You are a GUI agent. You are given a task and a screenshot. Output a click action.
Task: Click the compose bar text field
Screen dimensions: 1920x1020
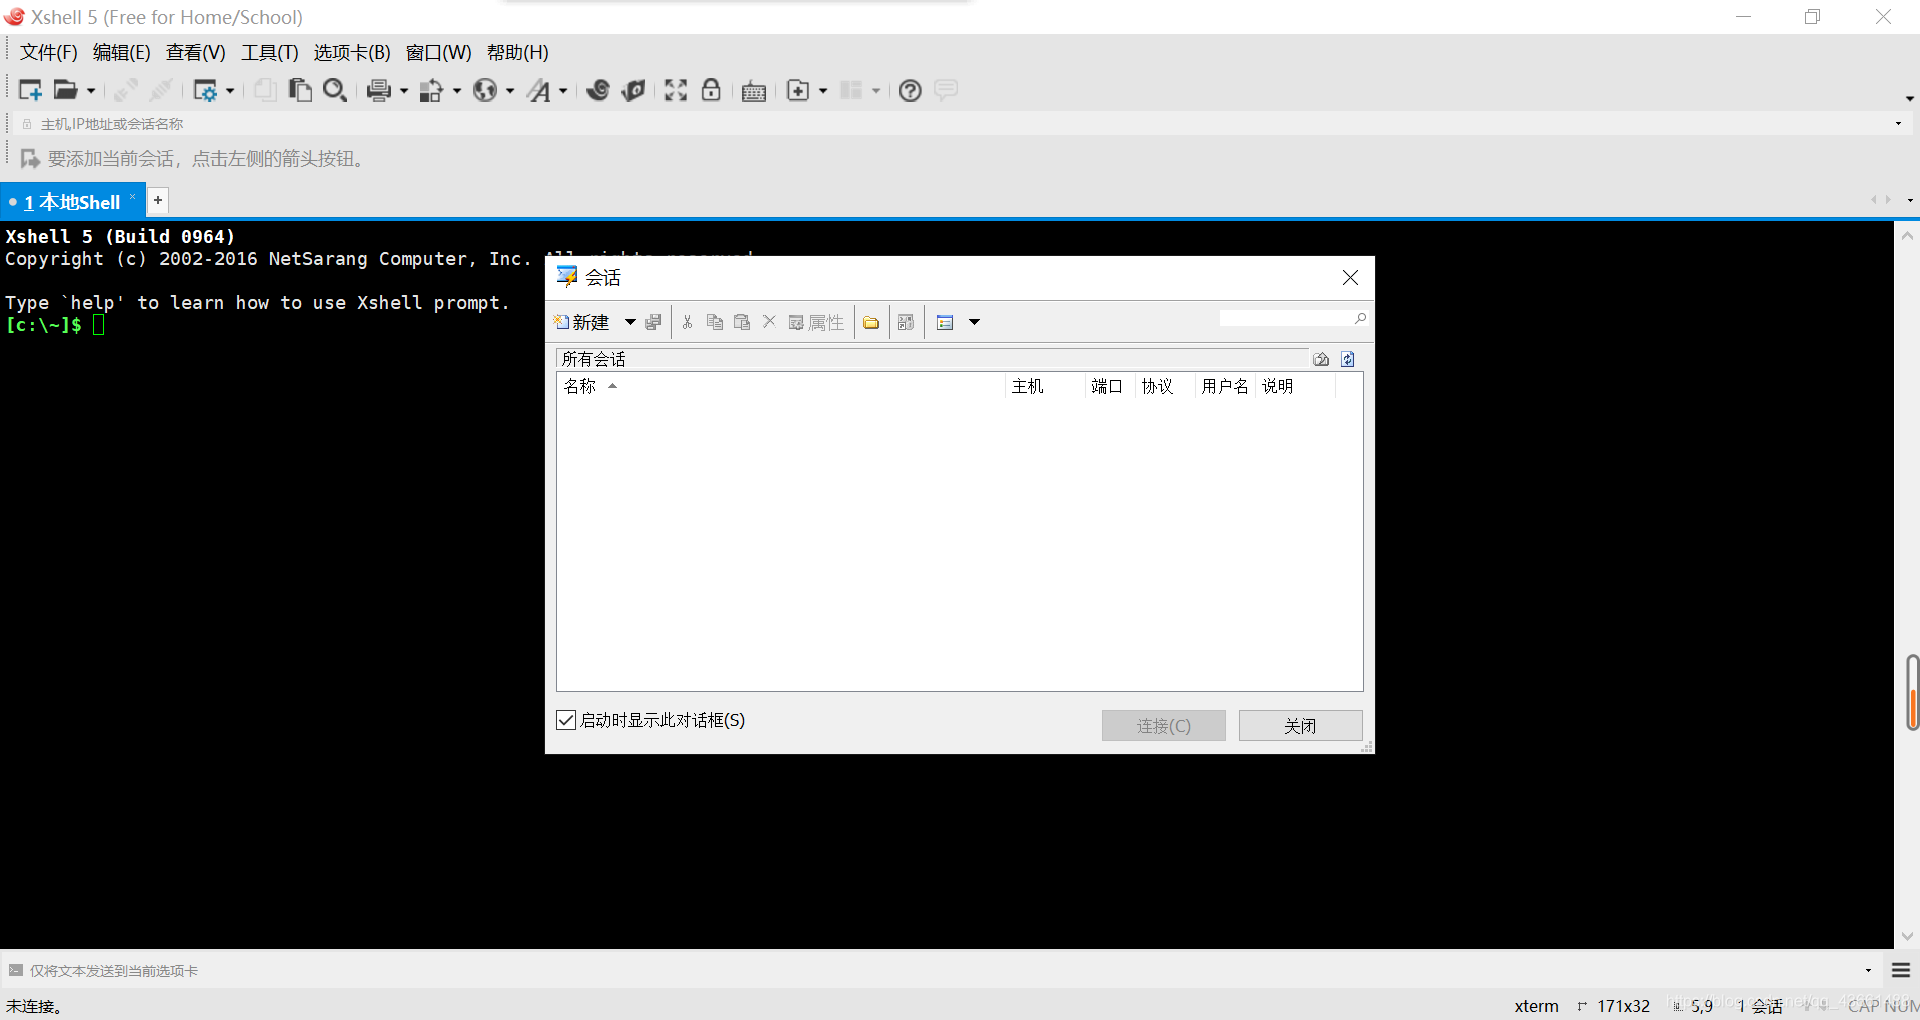pos(940,970)
